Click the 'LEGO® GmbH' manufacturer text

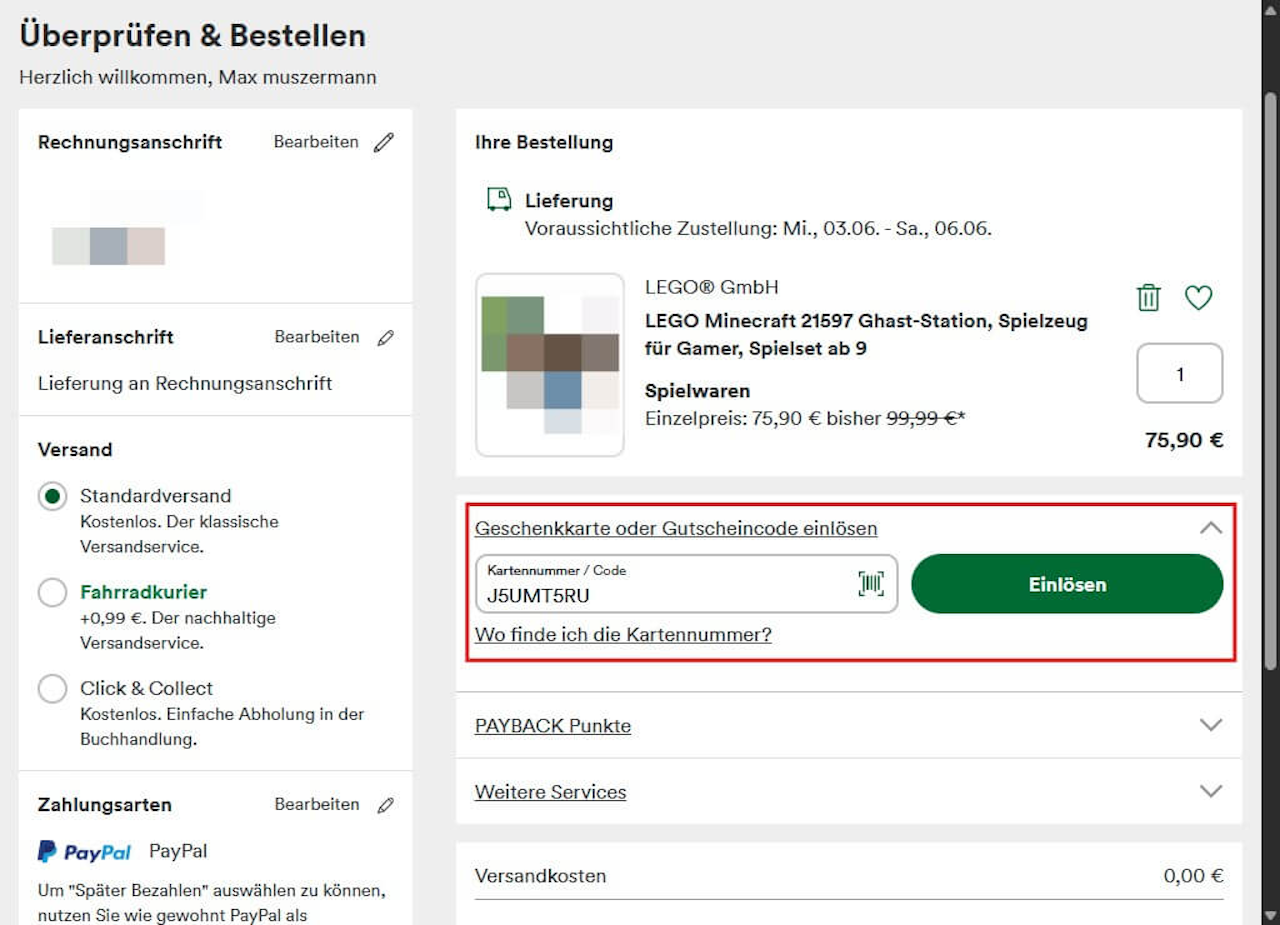tap(712, 287)
